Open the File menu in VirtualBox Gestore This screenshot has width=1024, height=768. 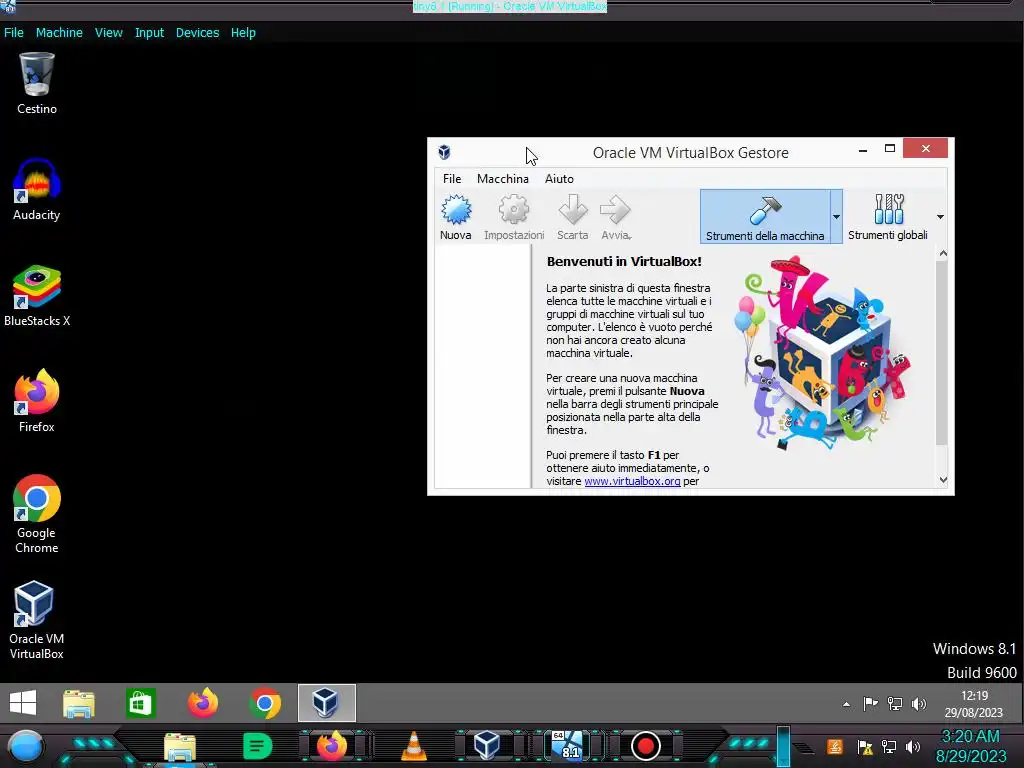tap(452, 179)
